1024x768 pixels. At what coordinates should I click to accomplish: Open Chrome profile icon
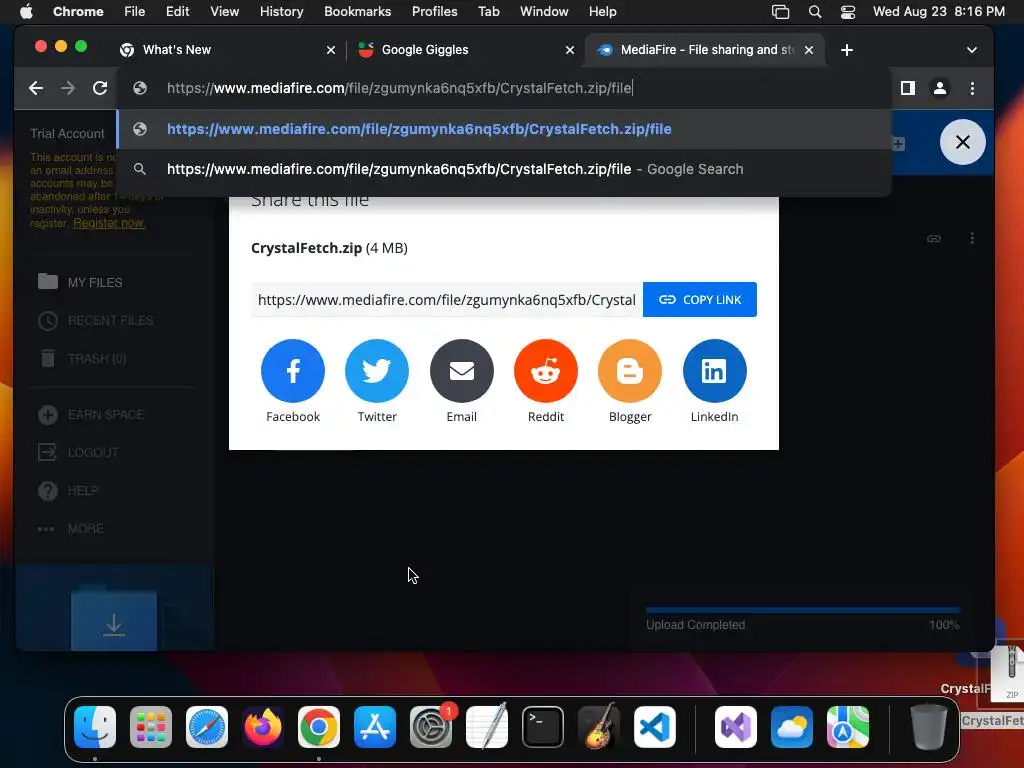(x=940, y=88)
